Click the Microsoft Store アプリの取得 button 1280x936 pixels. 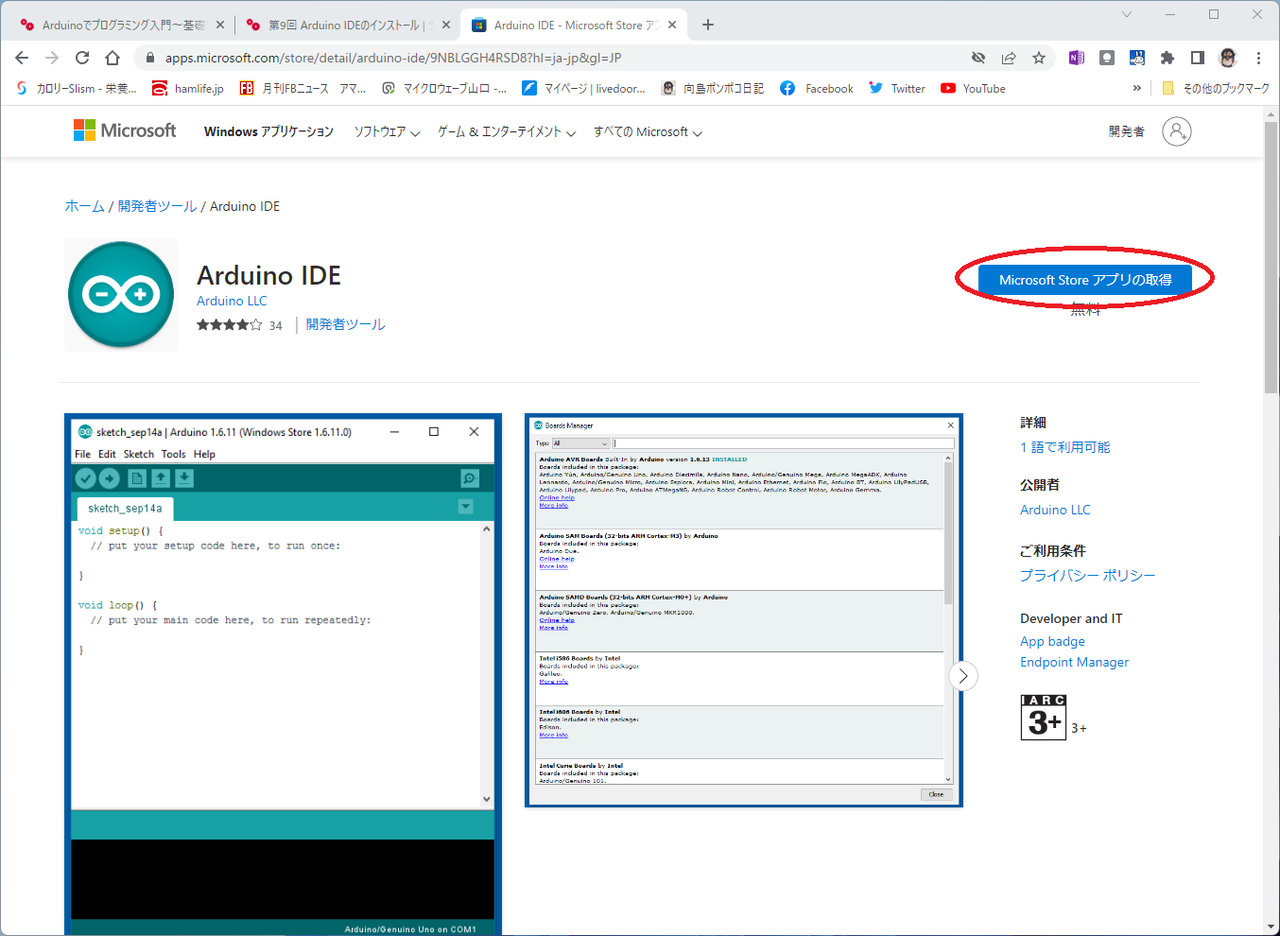1085,280
